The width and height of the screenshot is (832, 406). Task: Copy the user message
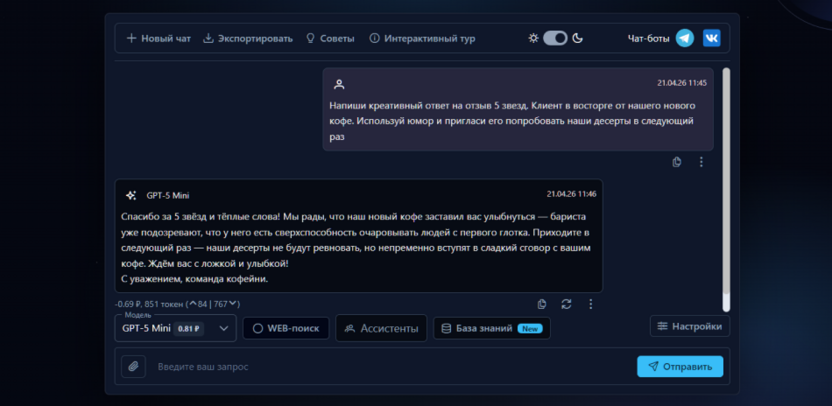point(677,162)
